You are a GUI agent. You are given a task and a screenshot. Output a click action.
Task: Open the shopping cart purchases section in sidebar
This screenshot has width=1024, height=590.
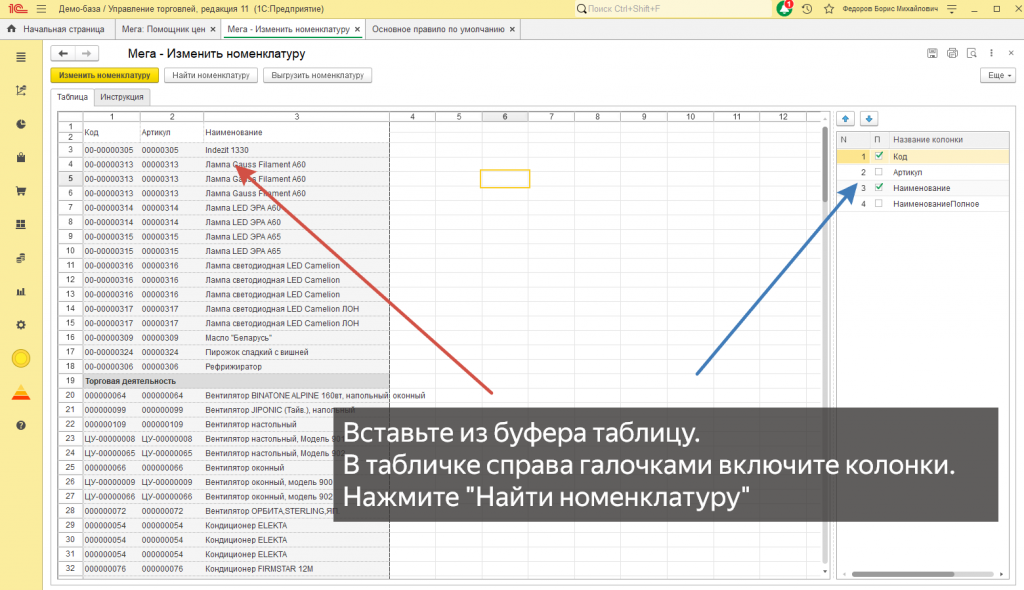[x=21, y=191]
